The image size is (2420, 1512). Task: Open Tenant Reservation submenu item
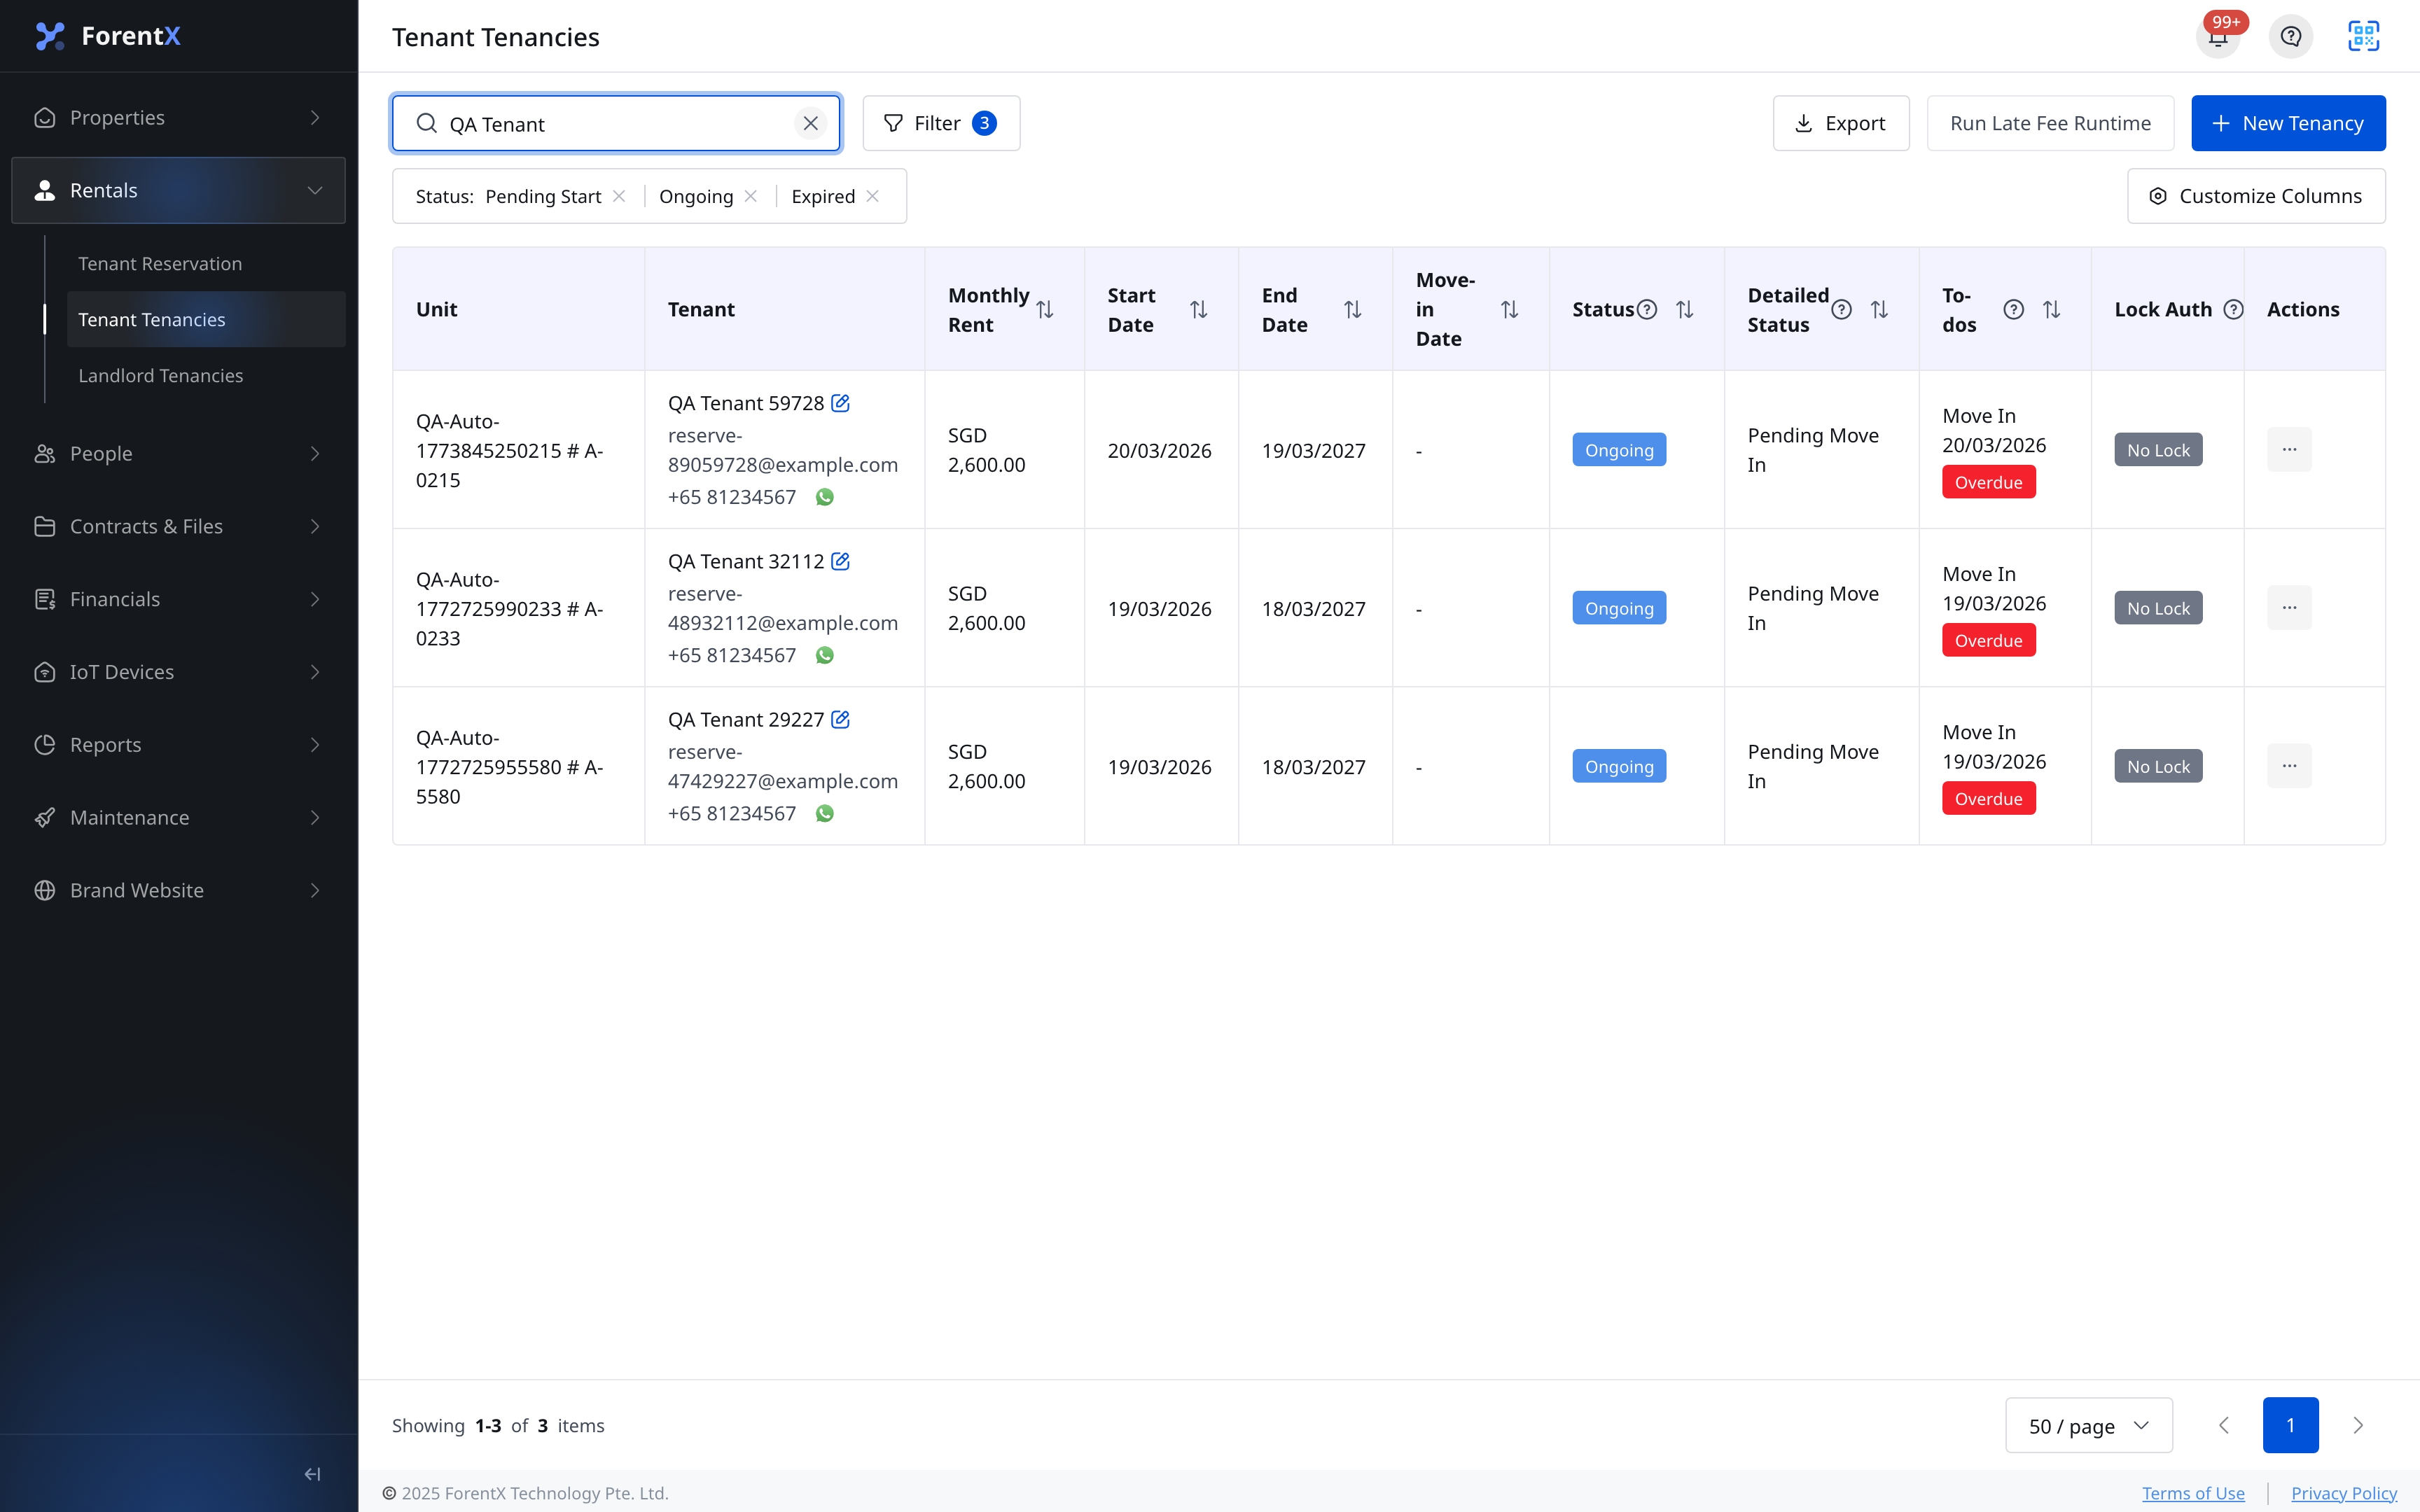(206, 264)
